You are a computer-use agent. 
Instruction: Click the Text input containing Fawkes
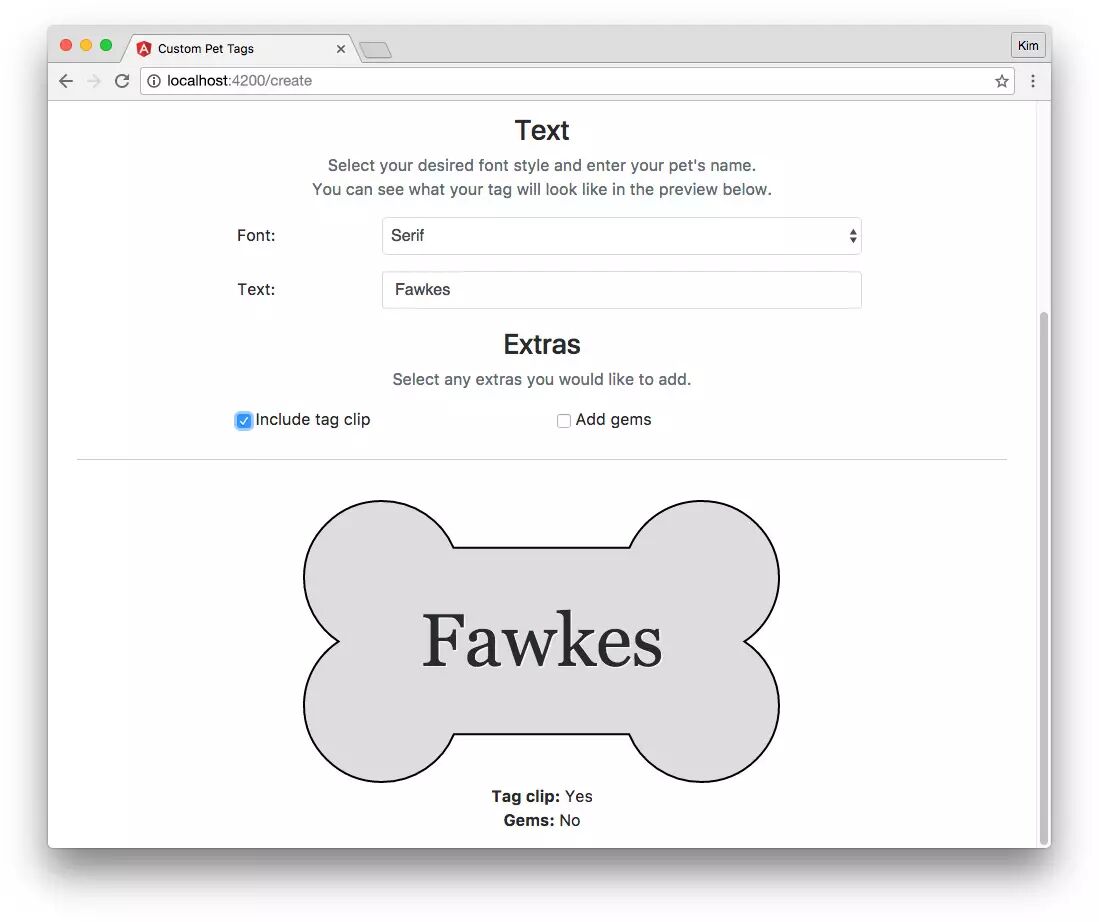(x=621, y=290)
